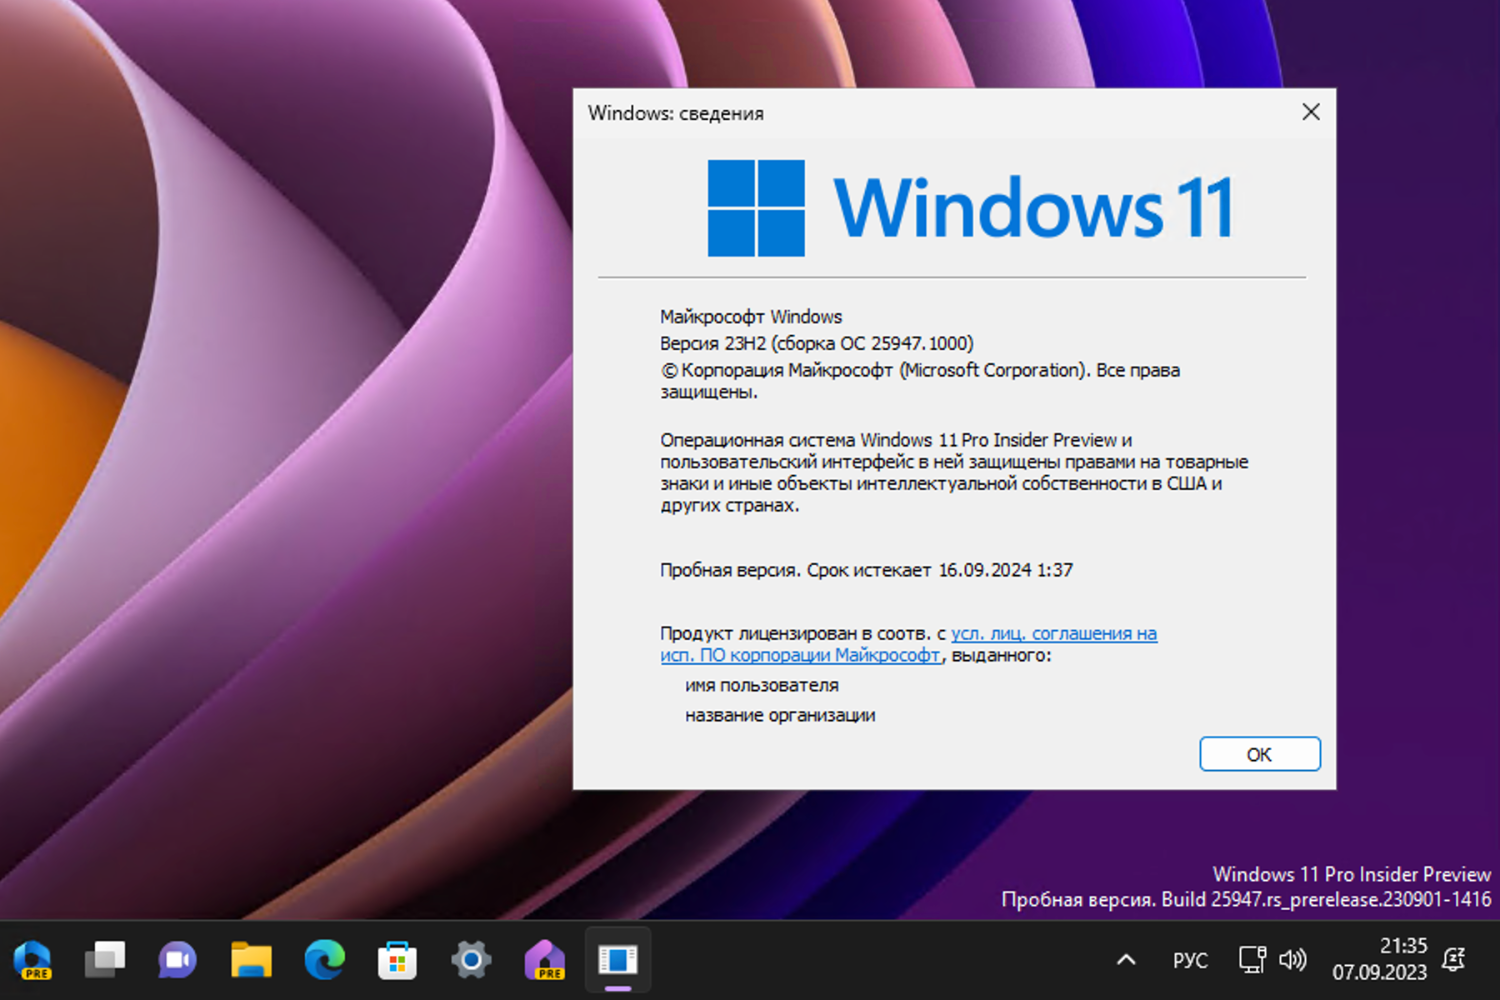Open the усл. лиц. соглашения на license link
This screenshot has height=1000, width=1500.
1054,633
